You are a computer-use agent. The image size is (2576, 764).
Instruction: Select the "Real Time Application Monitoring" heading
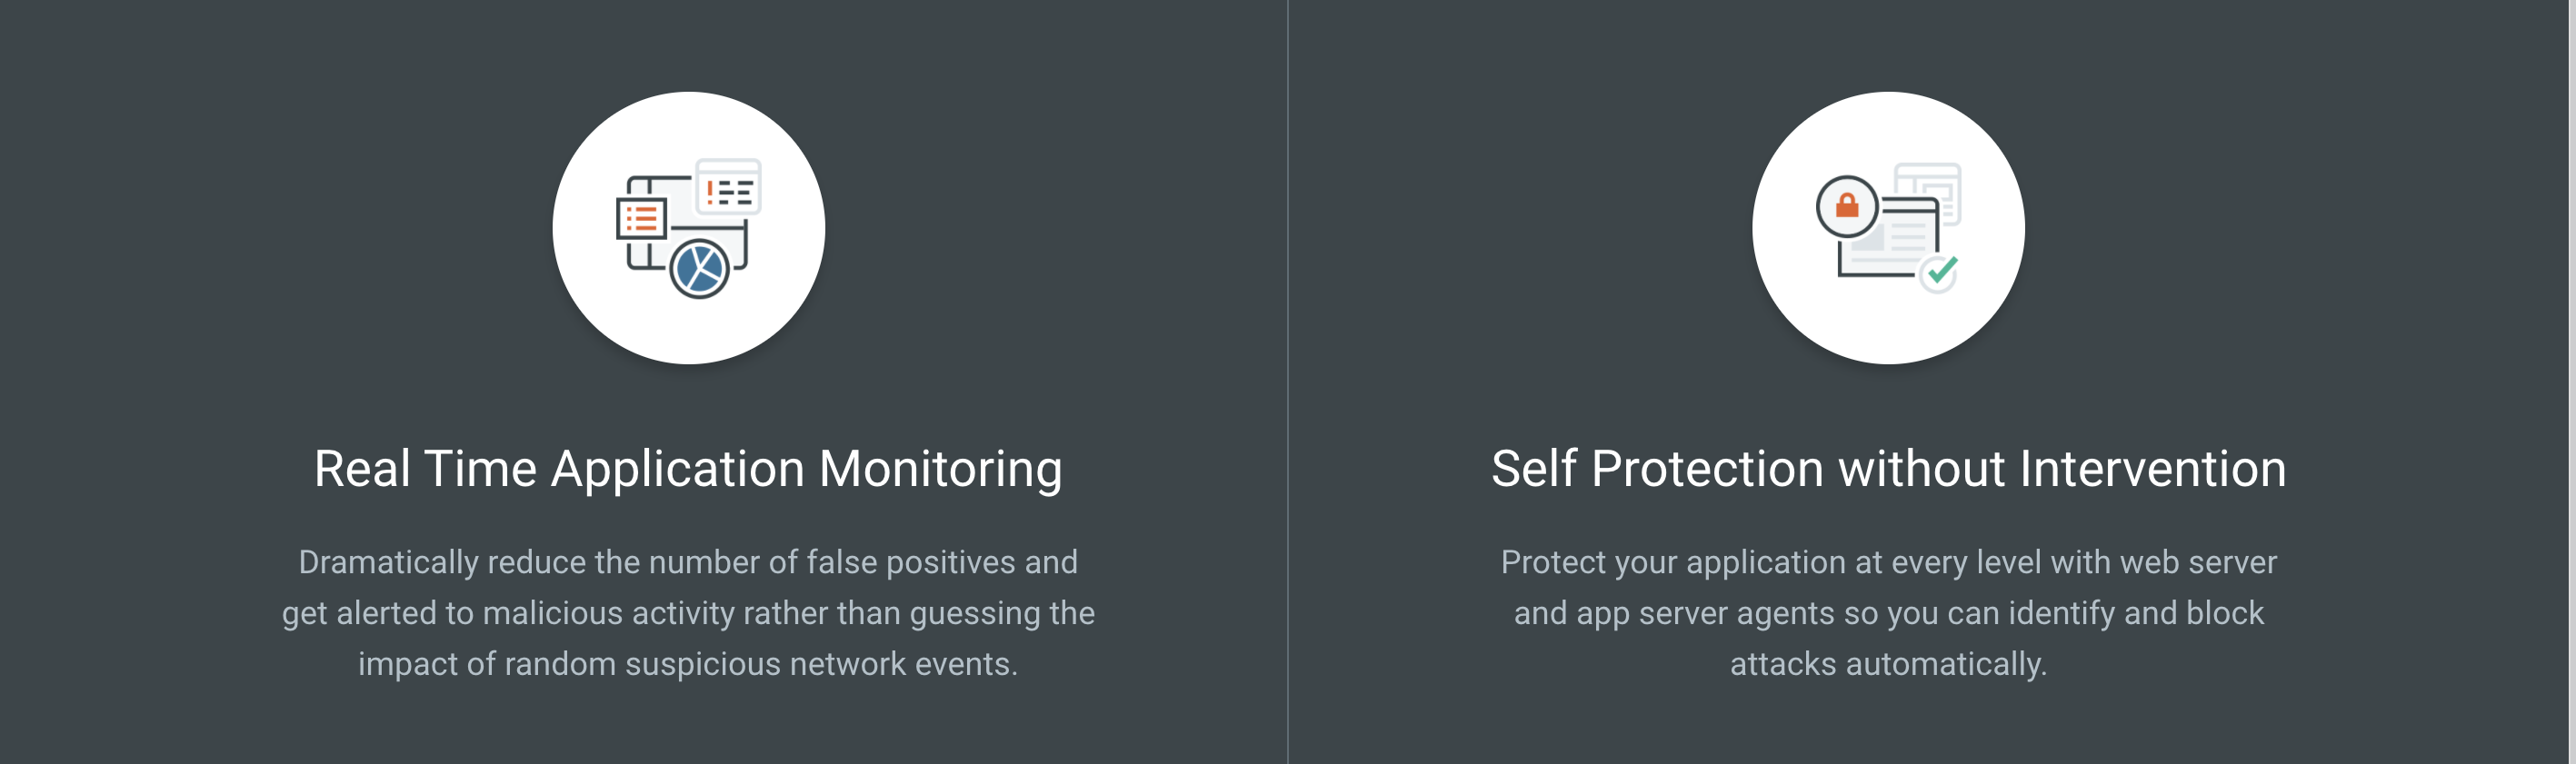[688, 468]
